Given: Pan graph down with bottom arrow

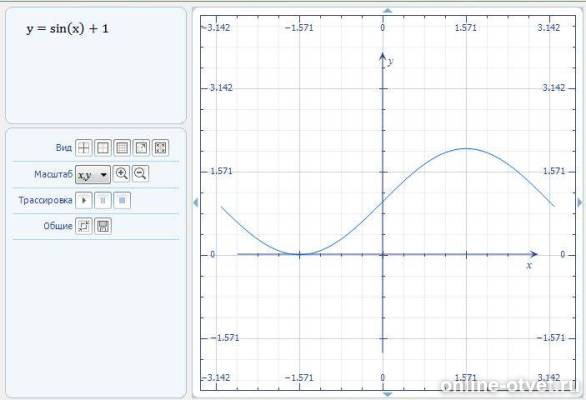Looking at the screenshot, I should point(388,394).
